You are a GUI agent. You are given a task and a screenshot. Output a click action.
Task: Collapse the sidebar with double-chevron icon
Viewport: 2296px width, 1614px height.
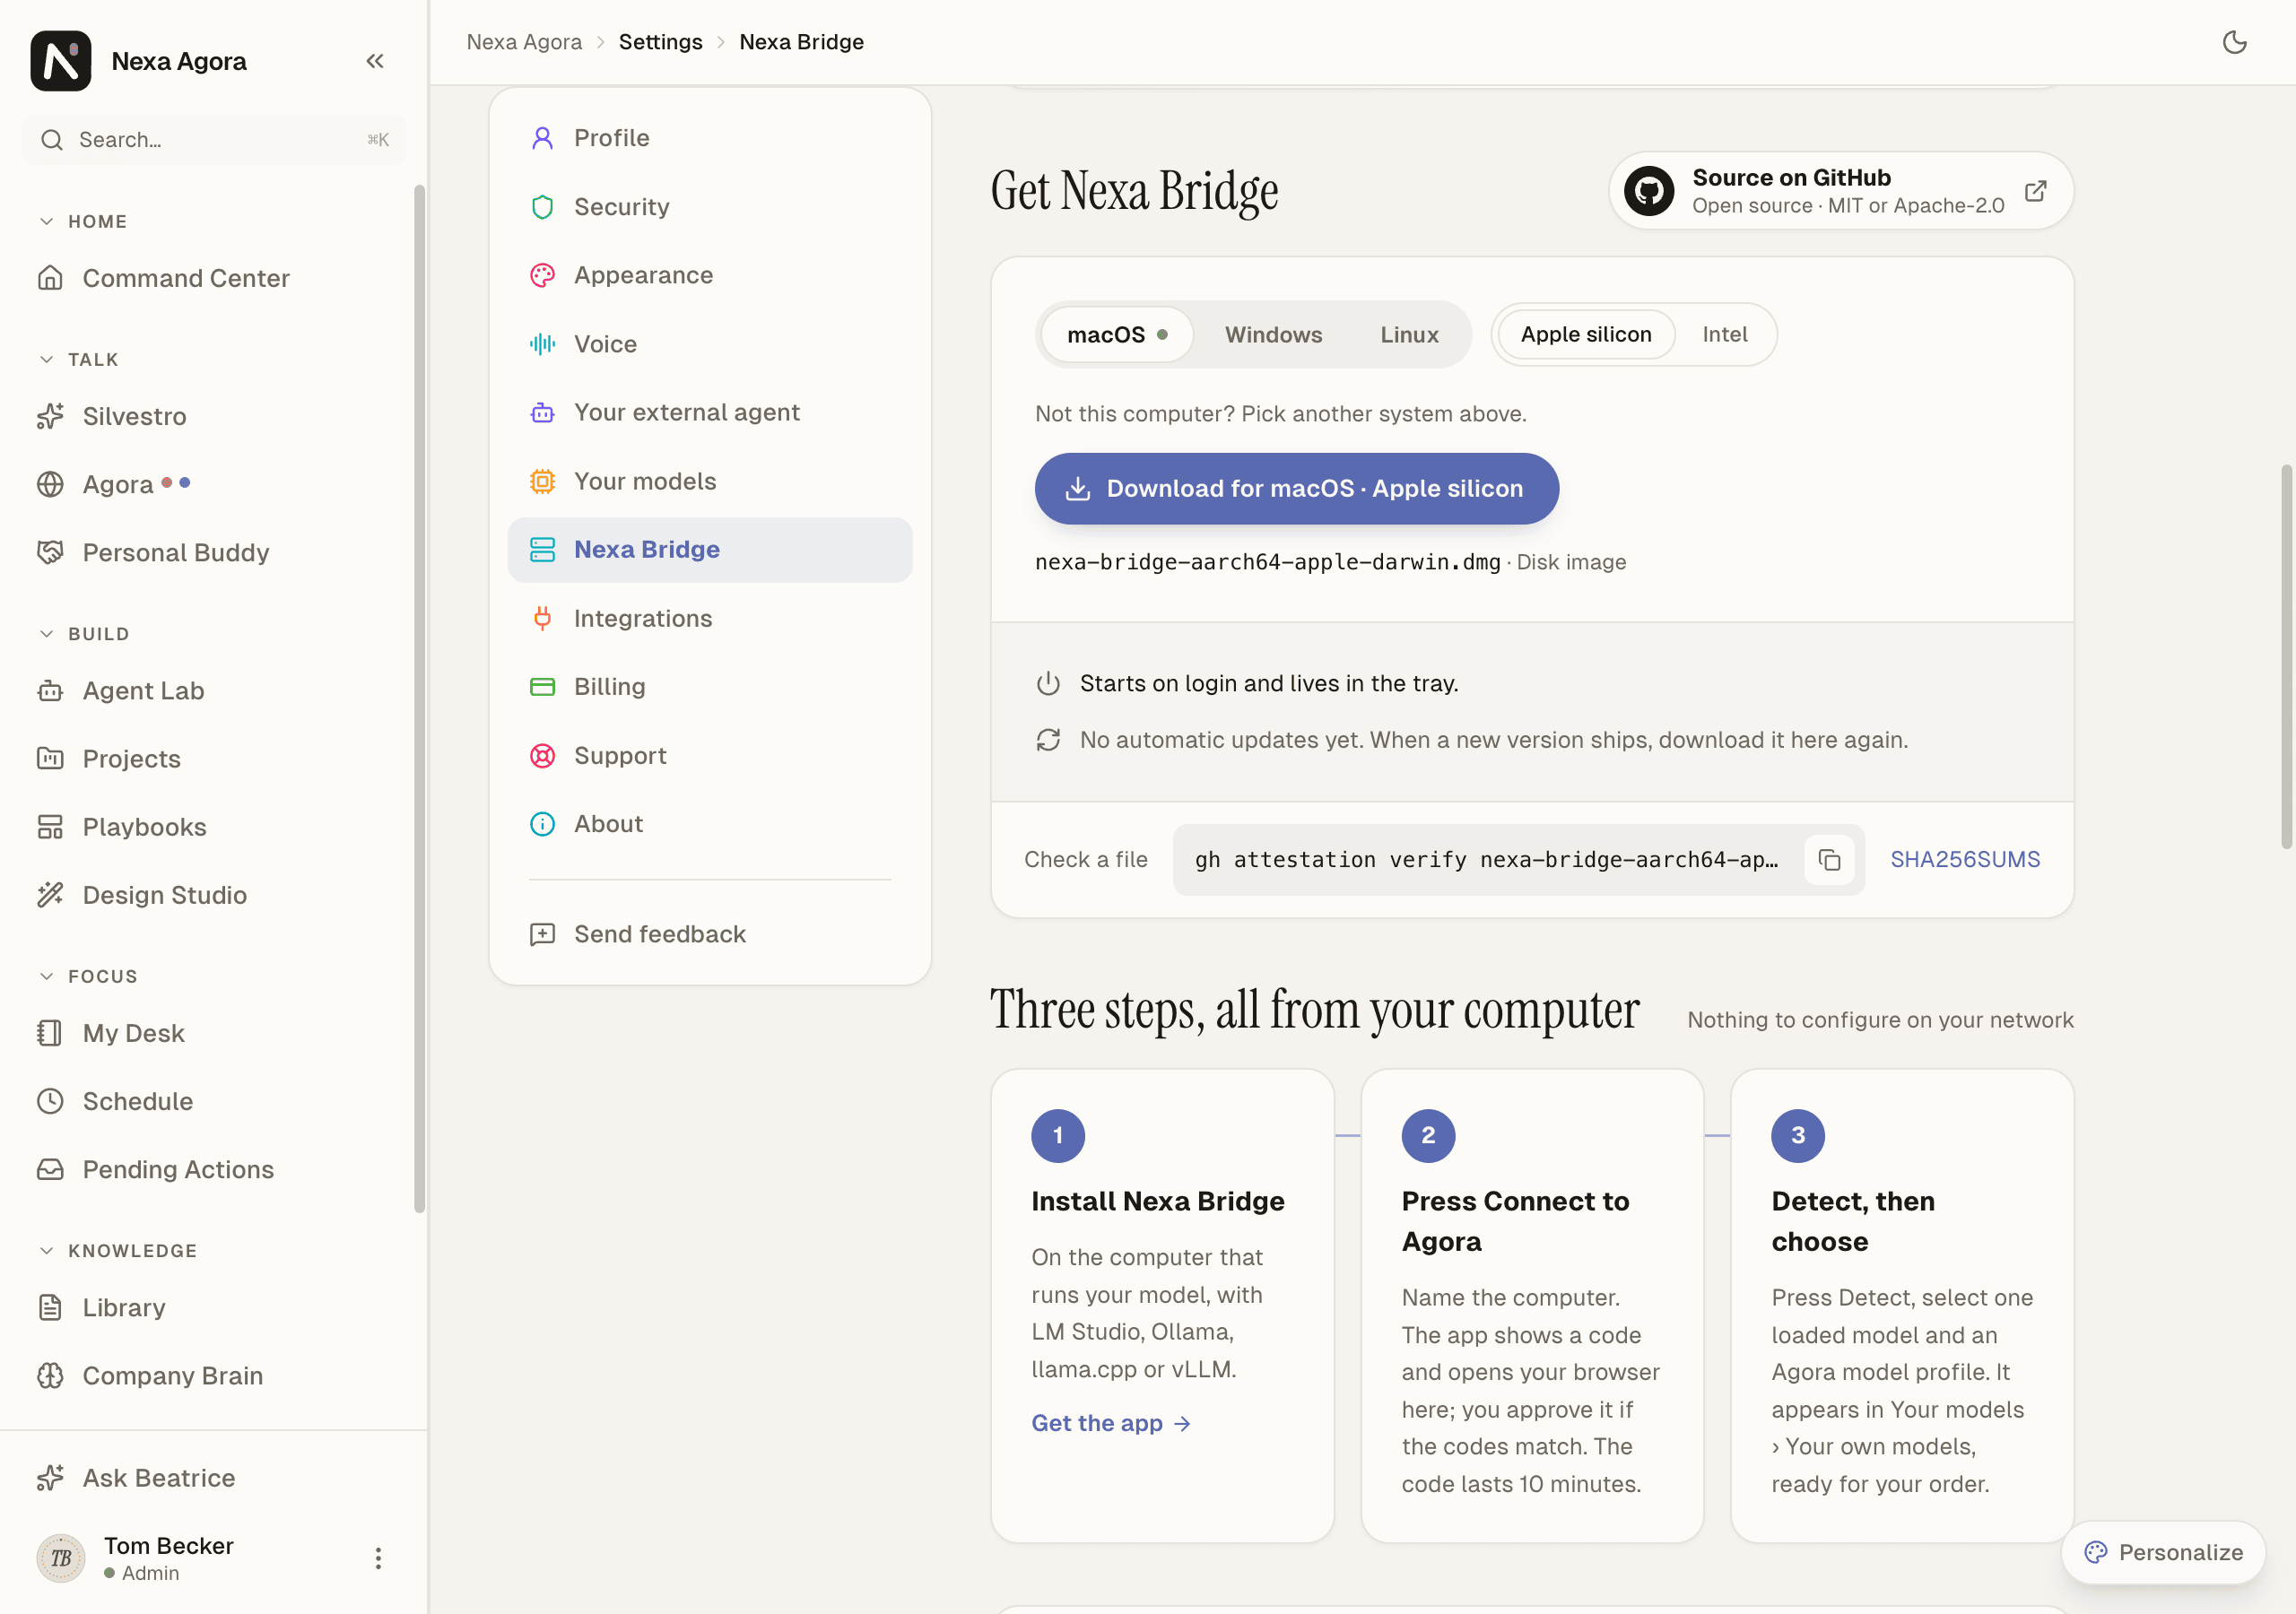click(x=375, y=61)
